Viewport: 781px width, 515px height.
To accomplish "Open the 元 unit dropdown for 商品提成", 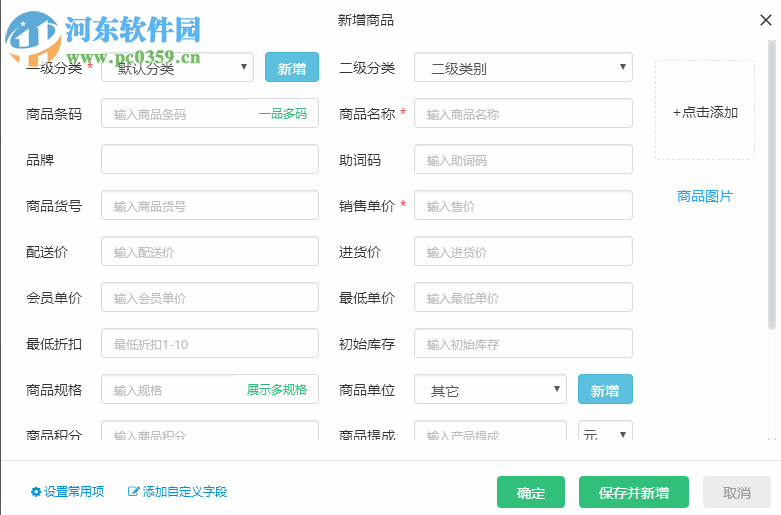I will tap(605, 431).
